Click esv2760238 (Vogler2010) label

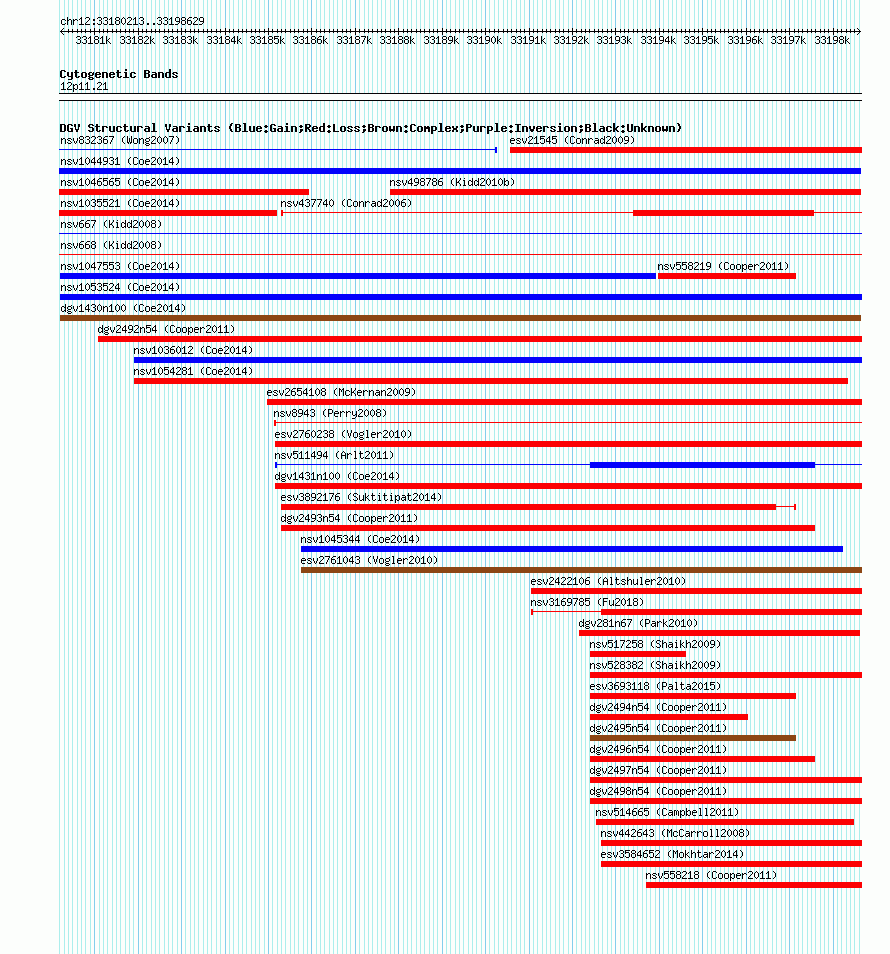[x=343, y=434]
